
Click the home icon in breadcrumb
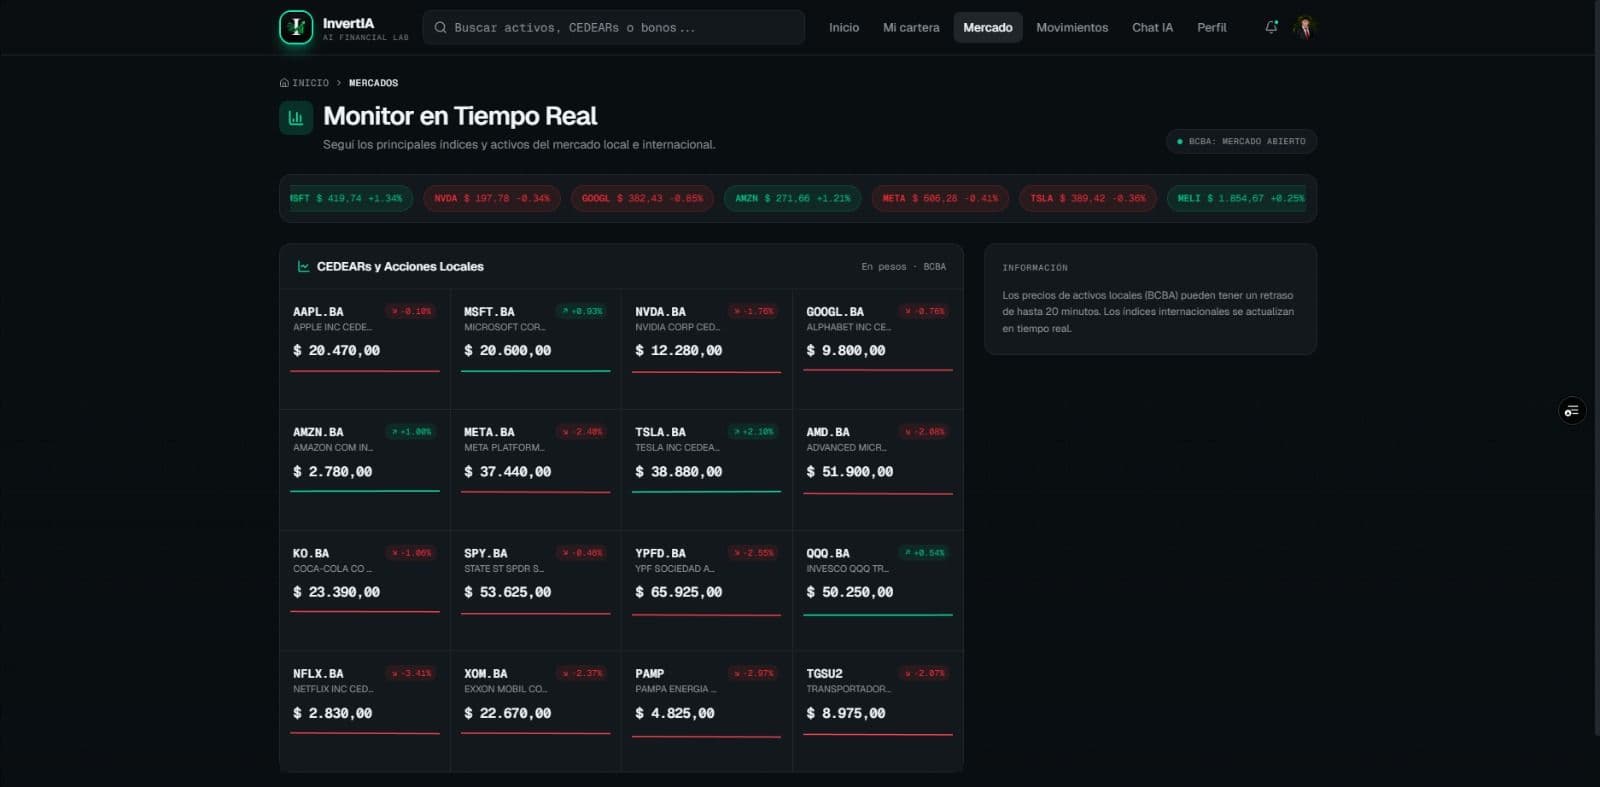point(284,83)
